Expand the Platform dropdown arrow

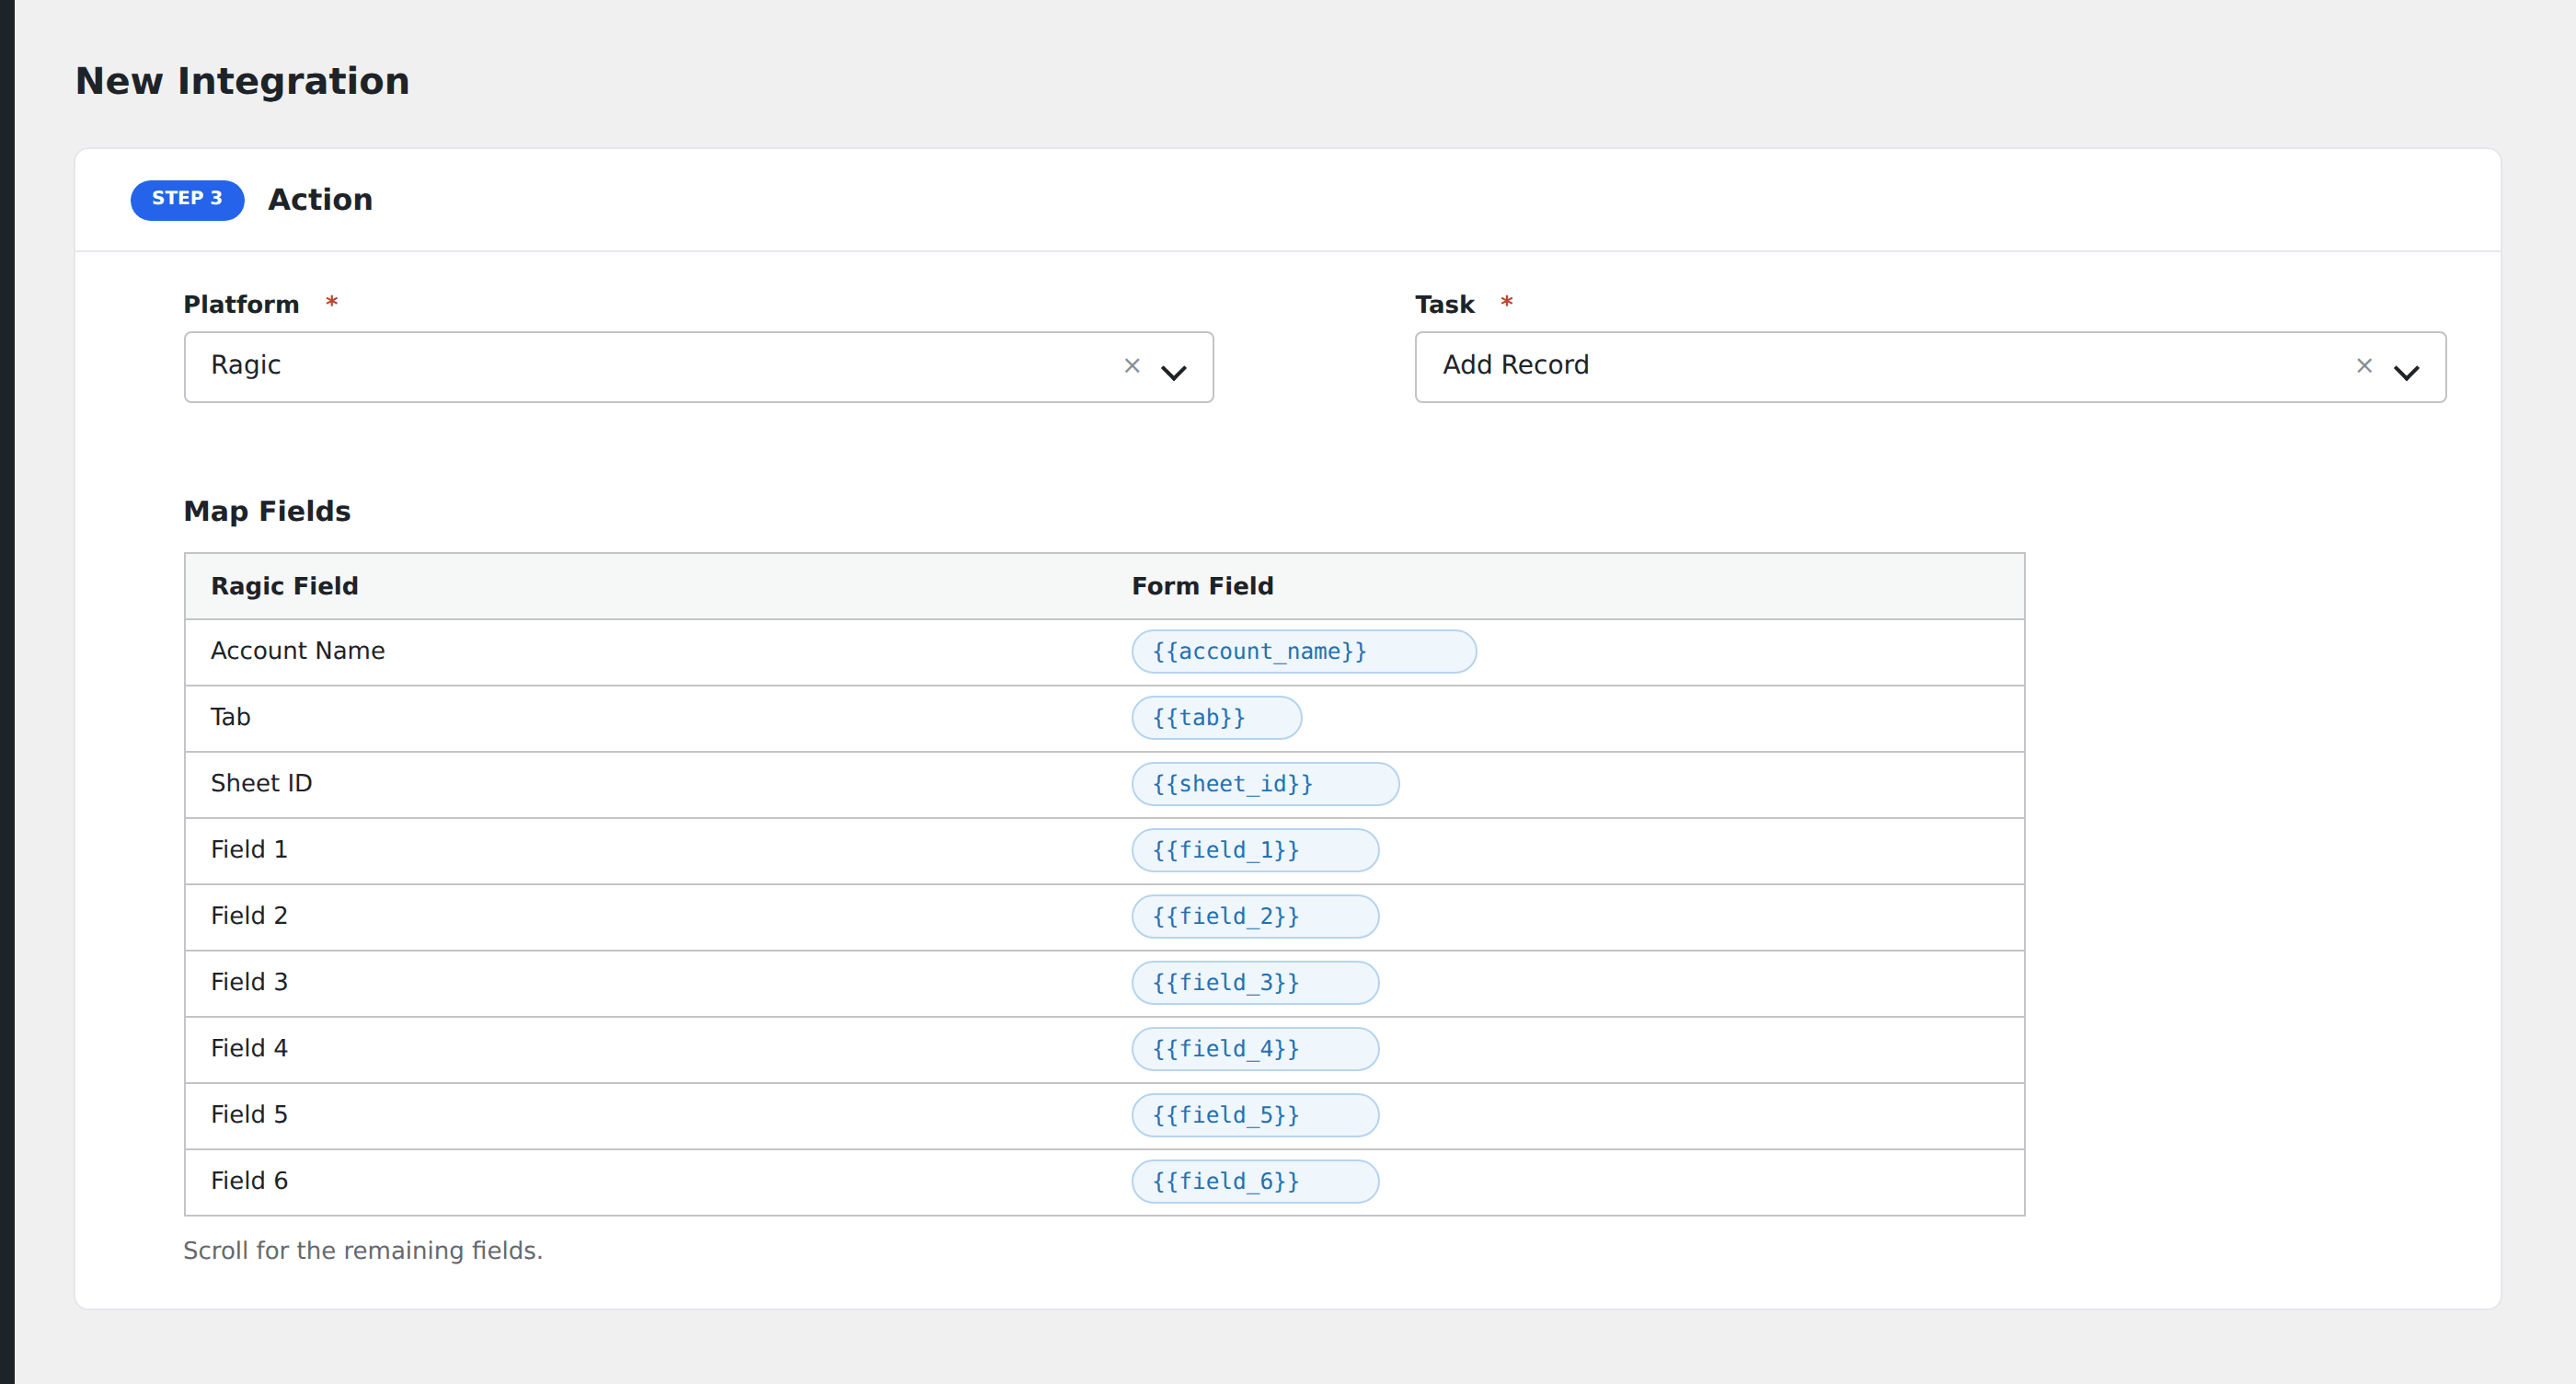1173,372
